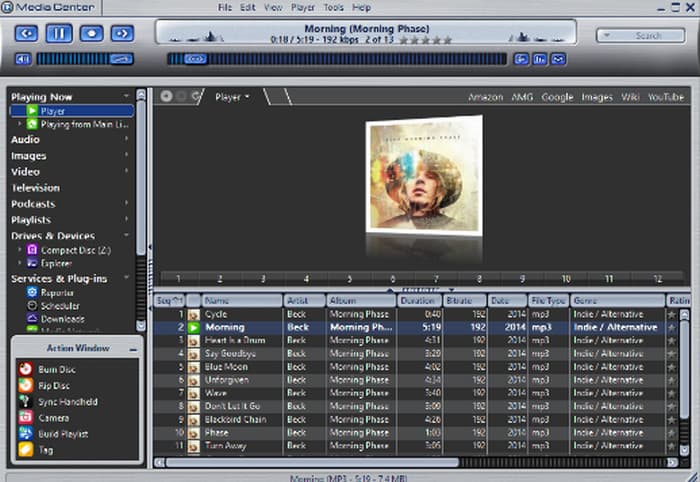Collapse the Services & Plug-ins section
700x482 pixels.
[126, 278]
